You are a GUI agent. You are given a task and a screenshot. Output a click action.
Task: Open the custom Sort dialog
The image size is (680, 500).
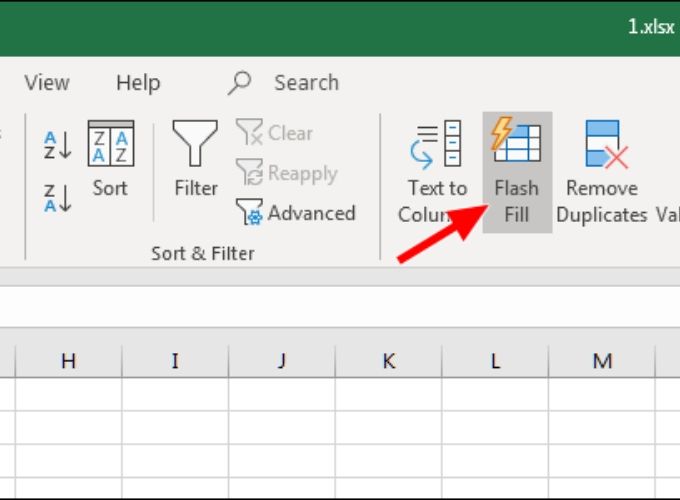click(110, 160)
